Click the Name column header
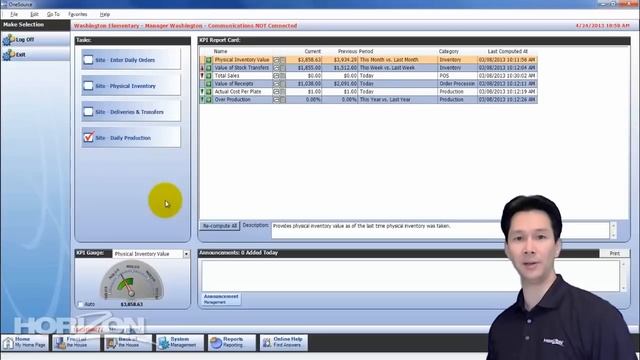Image resolution: width=640 pixels, height=360 pixels. (x=220, y=51)
